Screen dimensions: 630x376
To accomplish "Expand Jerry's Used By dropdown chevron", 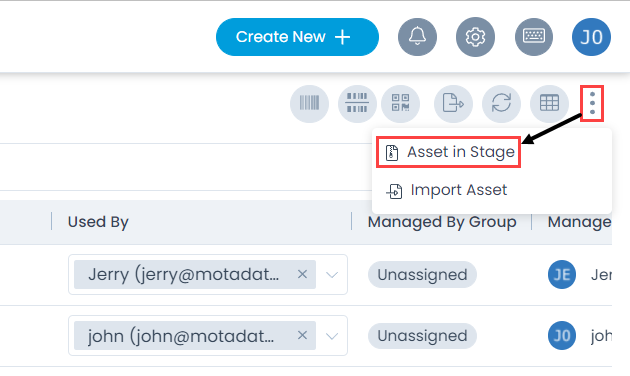I will 332,275.
